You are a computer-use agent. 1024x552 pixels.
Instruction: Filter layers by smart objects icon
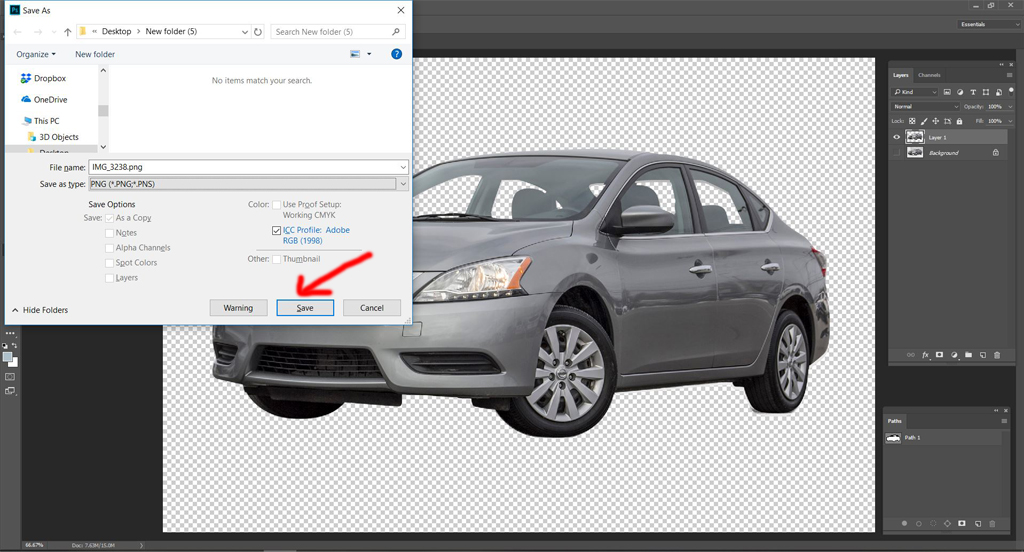point(999,92)
